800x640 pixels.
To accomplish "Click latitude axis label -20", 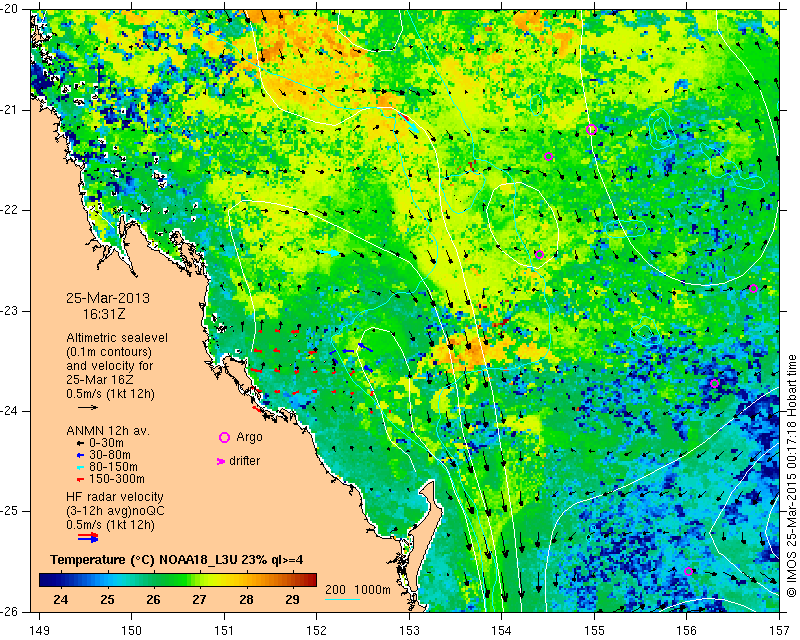I will coord(11,9).
